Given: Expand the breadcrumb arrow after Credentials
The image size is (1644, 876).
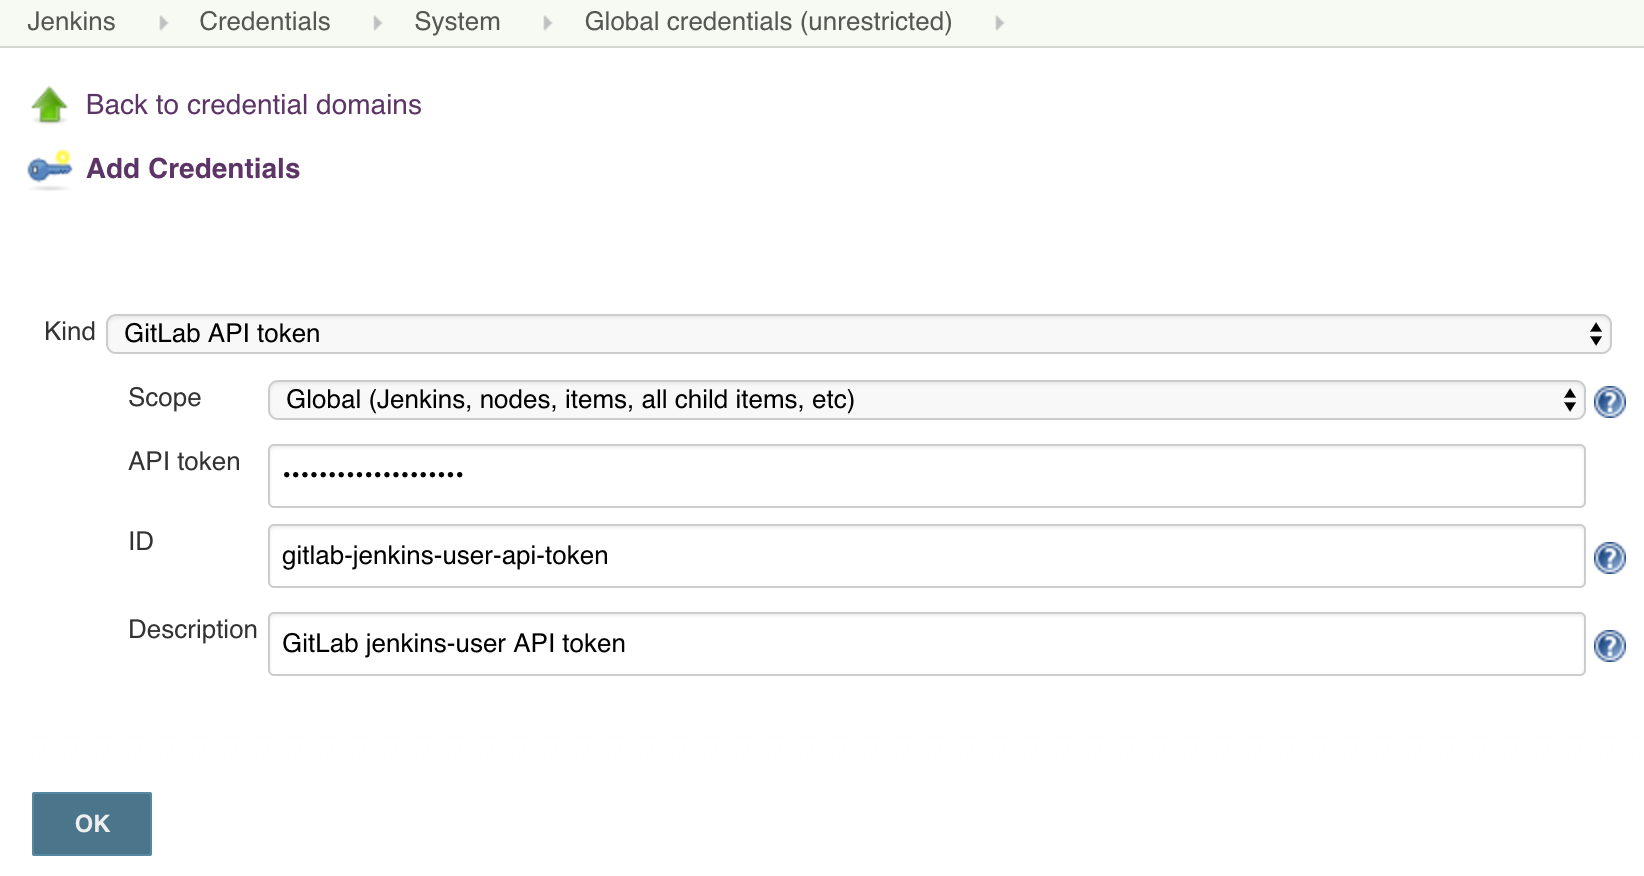Looking at the screenshot, I should (x=378, y=23).
